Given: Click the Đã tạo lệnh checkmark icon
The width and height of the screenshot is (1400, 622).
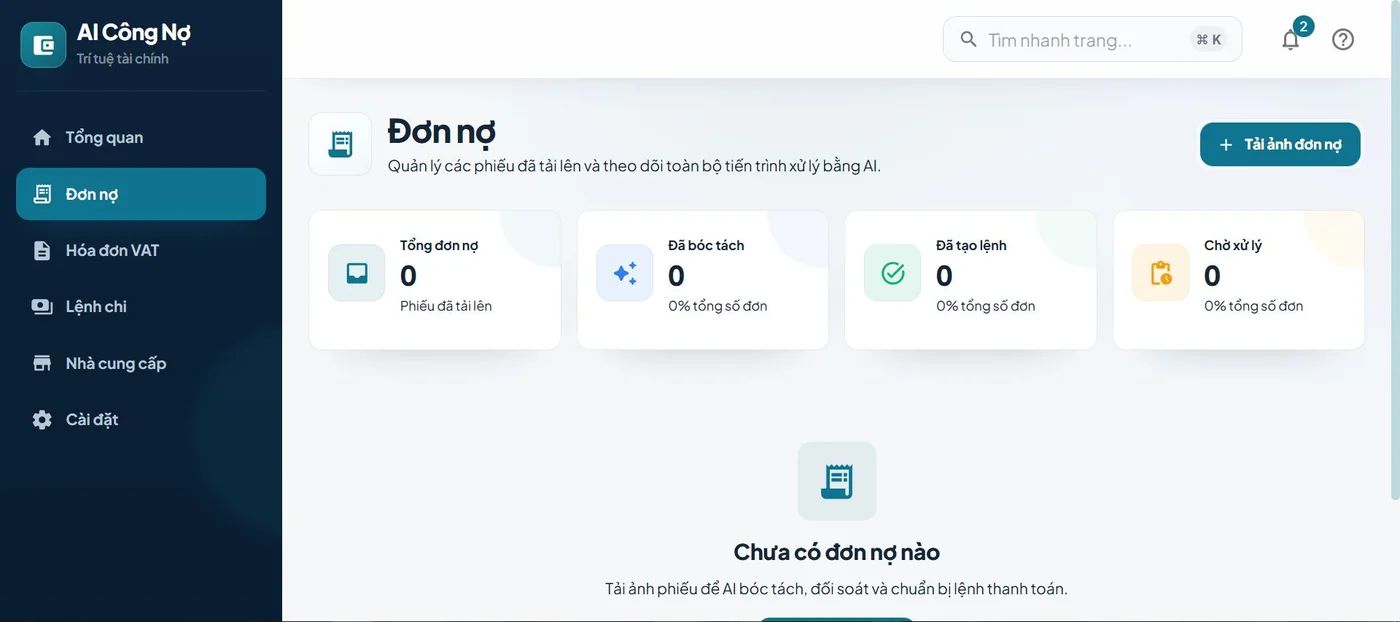Looking at the screenshot, I should coord(893,273).
